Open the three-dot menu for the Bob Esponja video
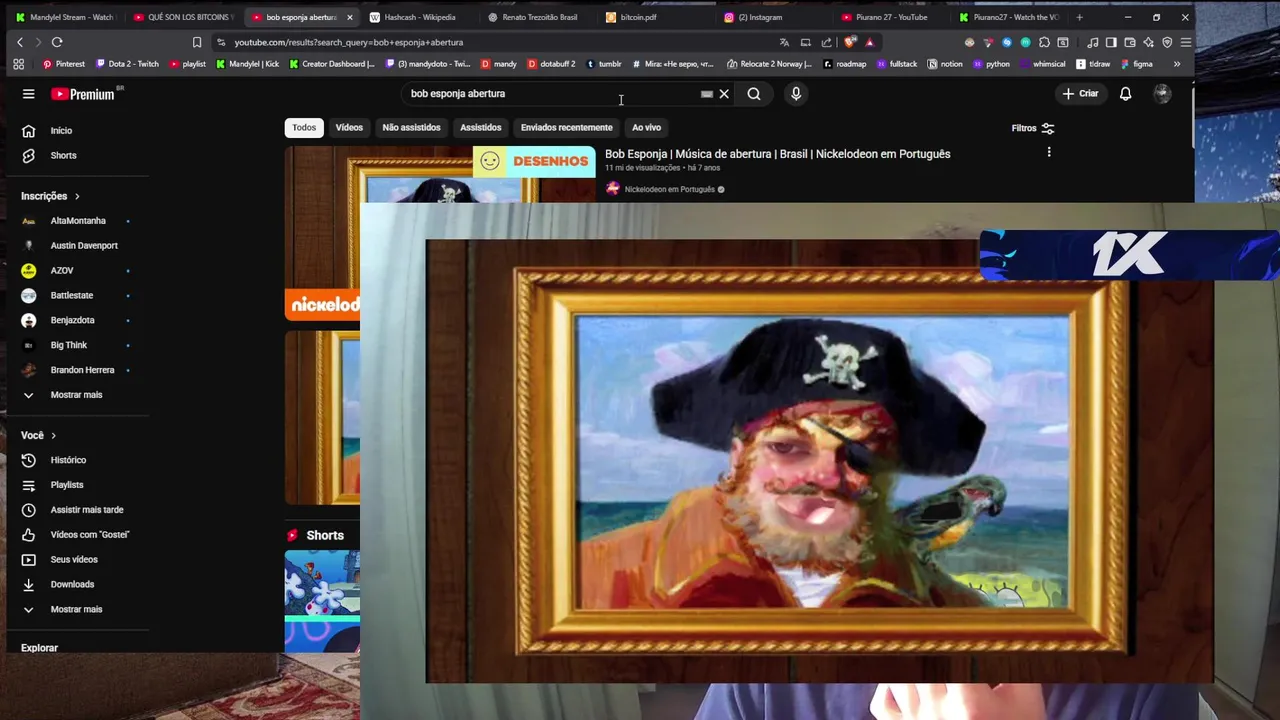This screenshot has height=720, width=1280. (x=1049, y=152)
